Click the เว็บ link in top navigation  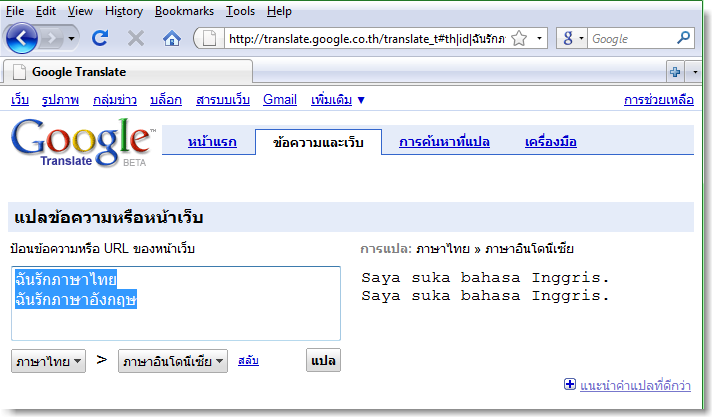20,99
